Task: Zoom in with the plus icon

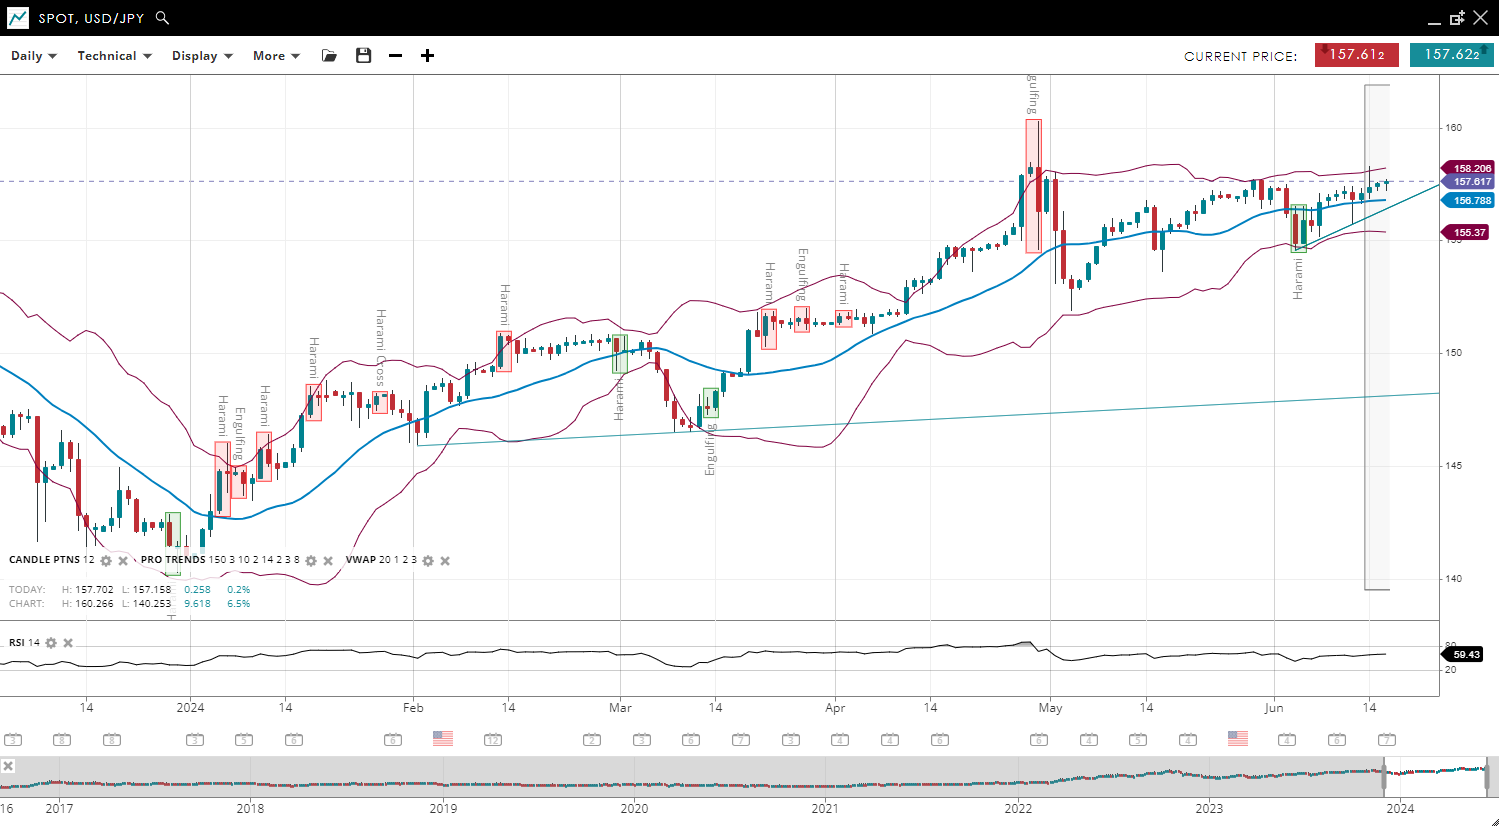Action: pyautogui.click(x=427, y=56)
